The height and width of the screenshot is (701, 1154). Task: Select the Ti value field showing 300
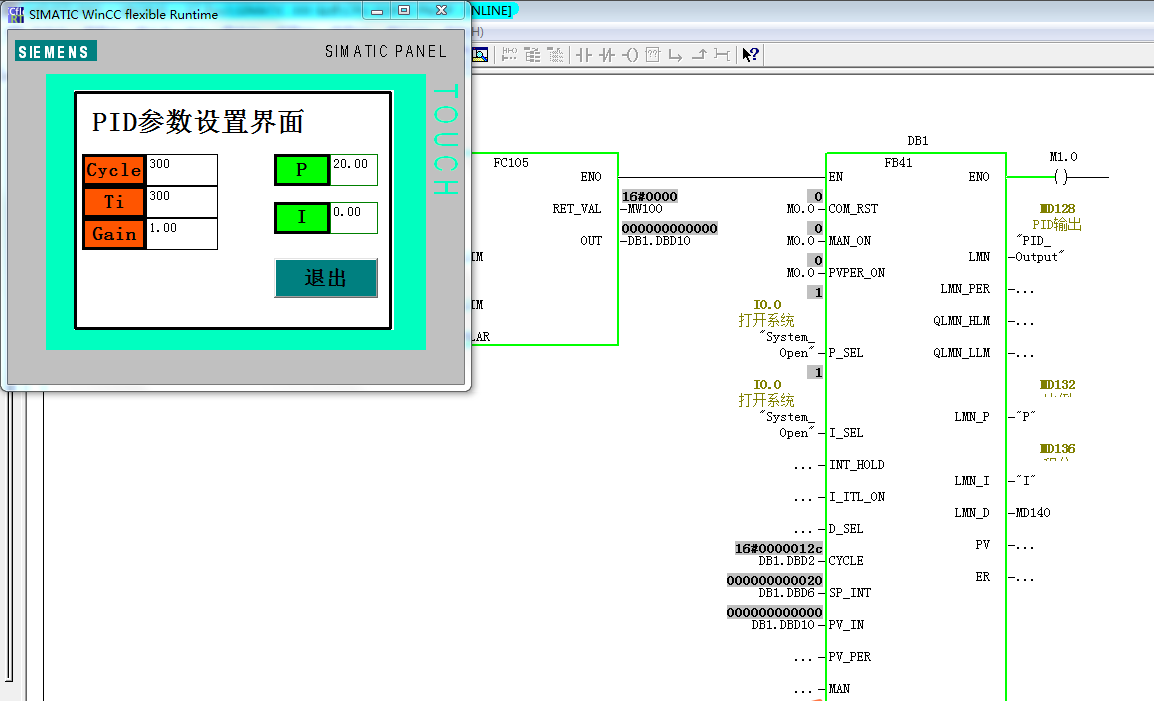tap(182, 202)
